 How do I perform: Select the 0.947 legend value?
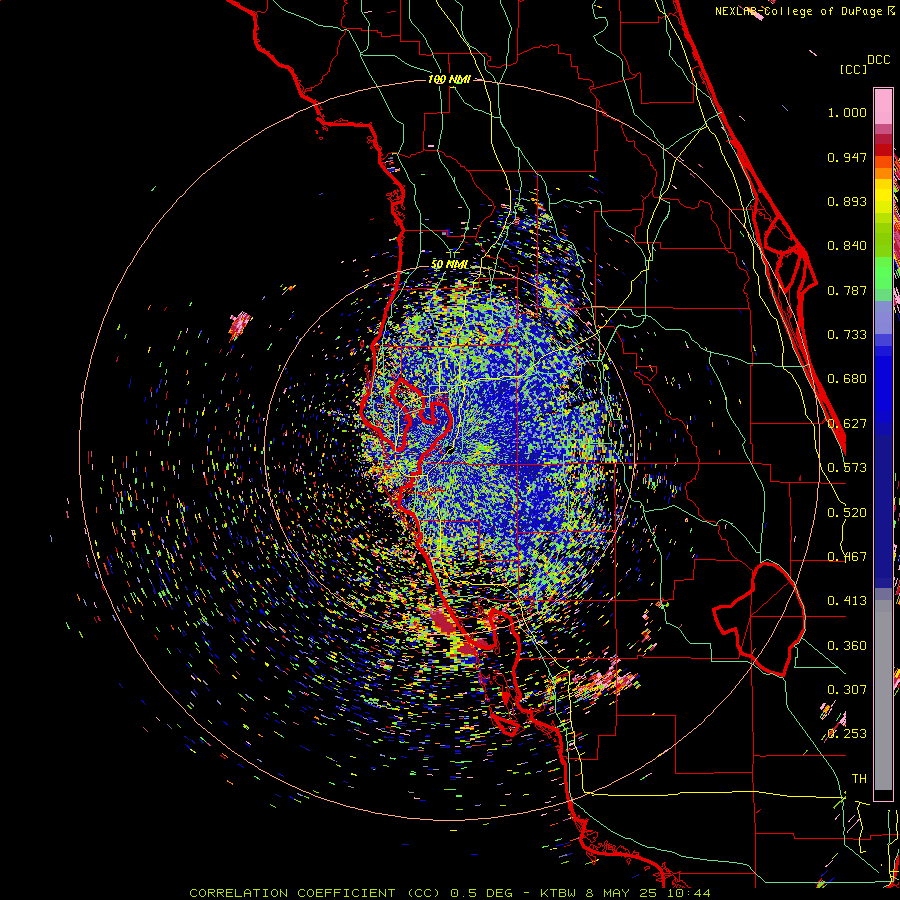tap(847, 157)
